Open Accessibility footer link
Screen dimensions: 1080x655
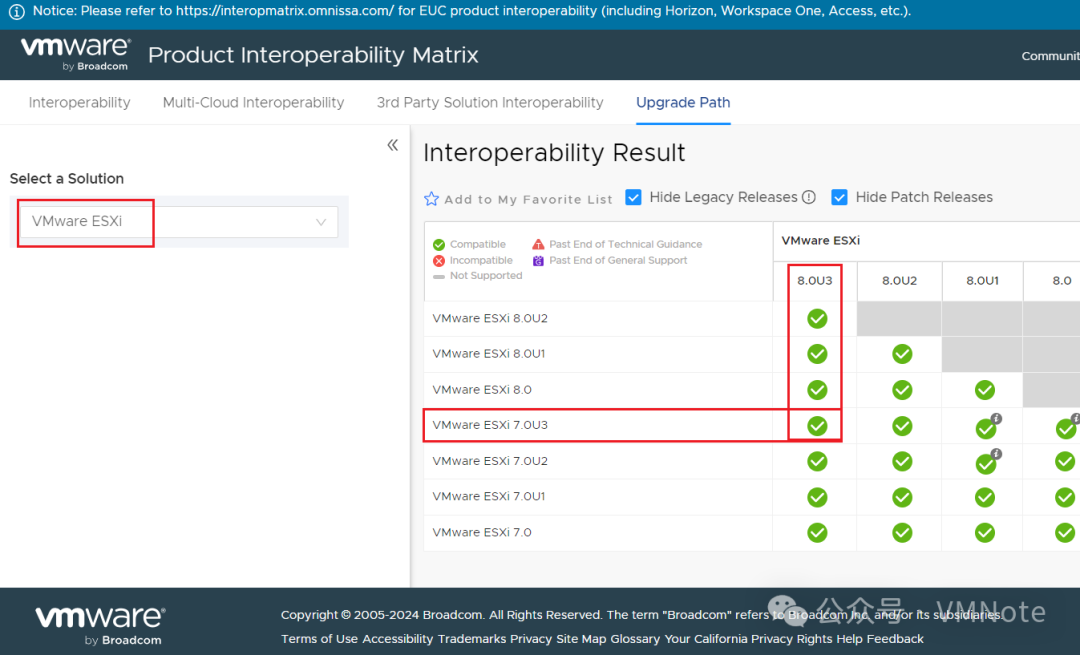click(x=397, y=639)
